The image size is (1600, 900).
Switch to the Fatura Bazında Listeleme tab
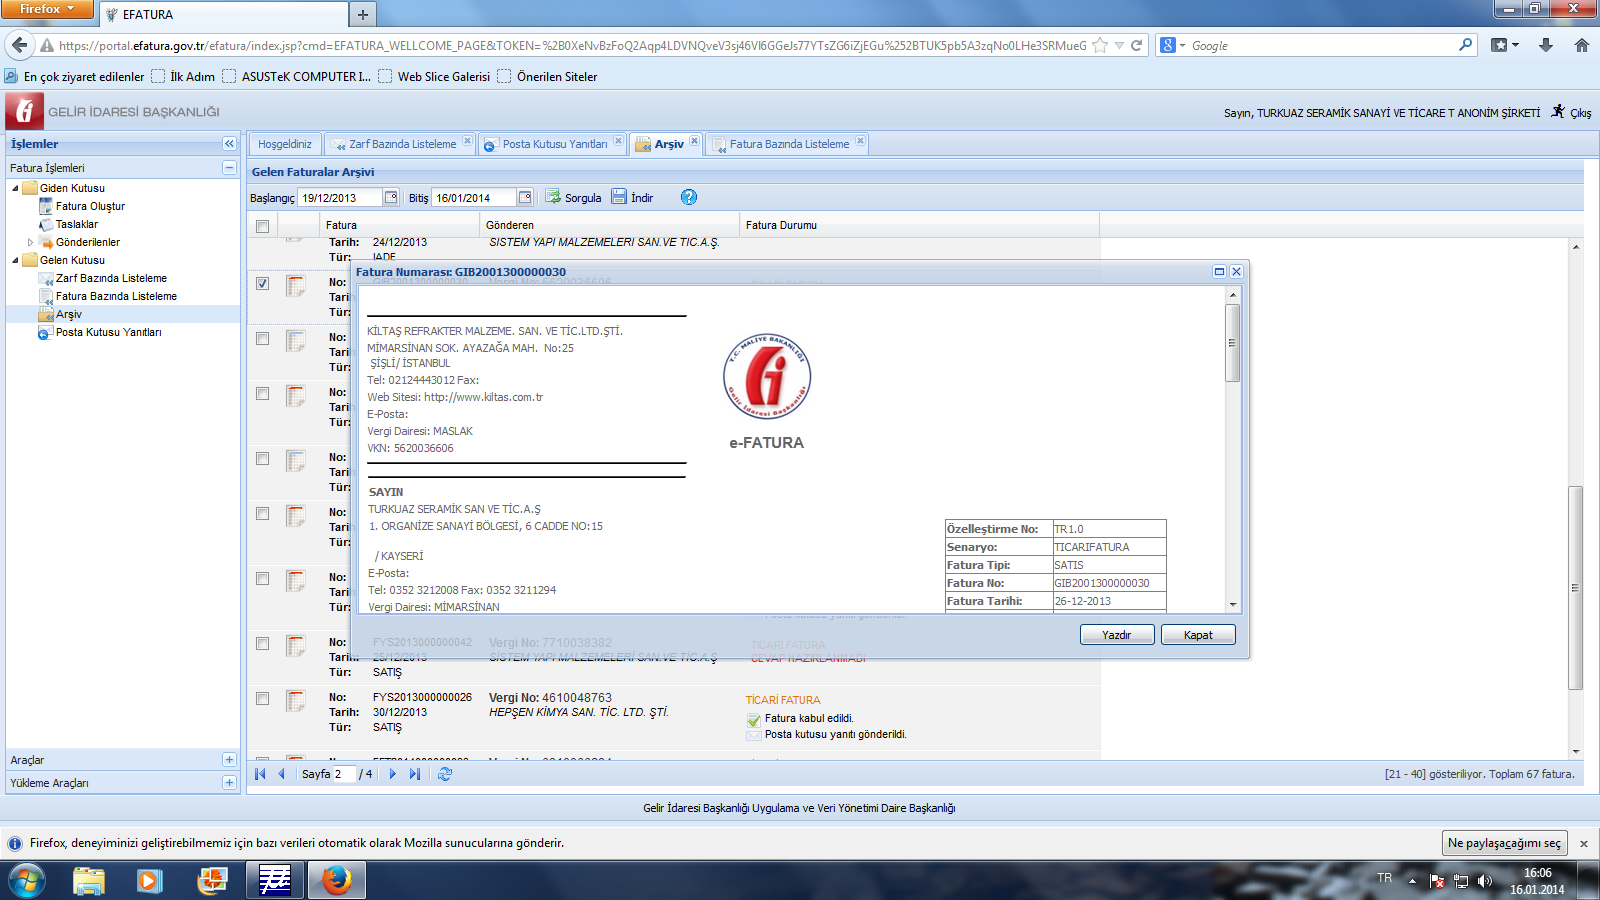click(788, 144)
